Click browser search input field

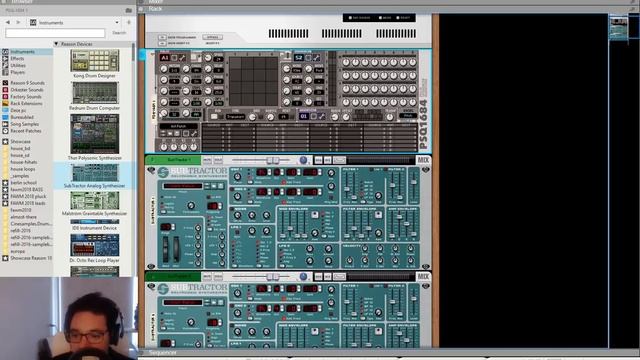click(x=55, y=33)
